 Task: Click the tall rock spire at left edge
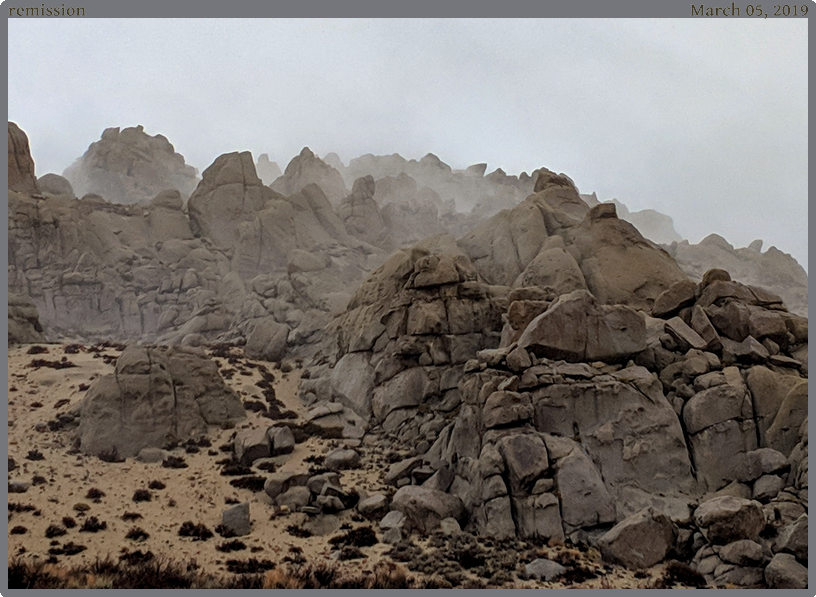click(20, 158)
